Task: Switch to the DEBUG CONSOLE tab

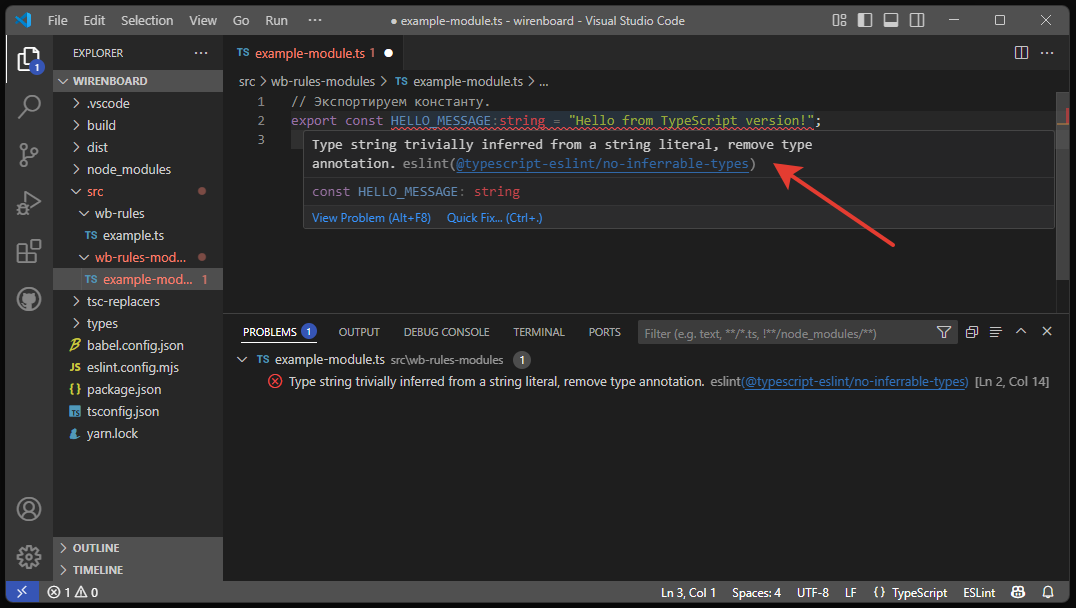Action: point(446,332)
